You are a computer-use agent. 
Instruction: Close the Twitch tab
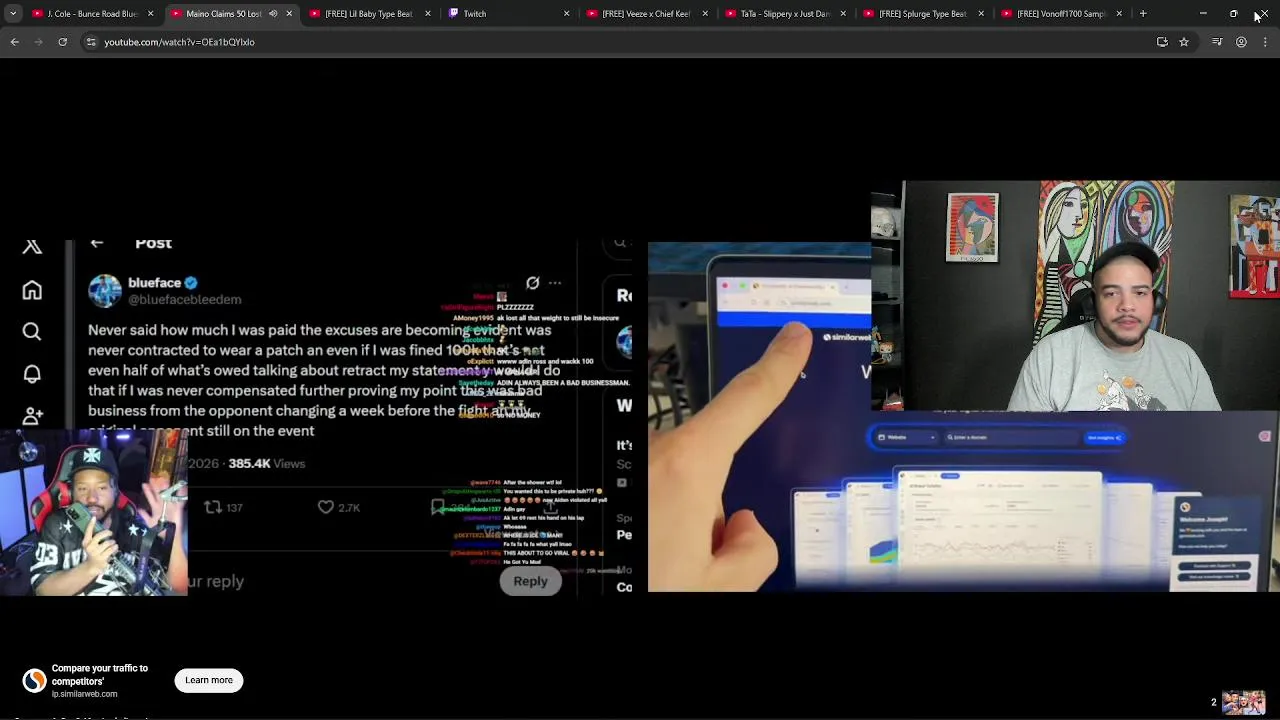pyautogui.click(x=566, y=14)
